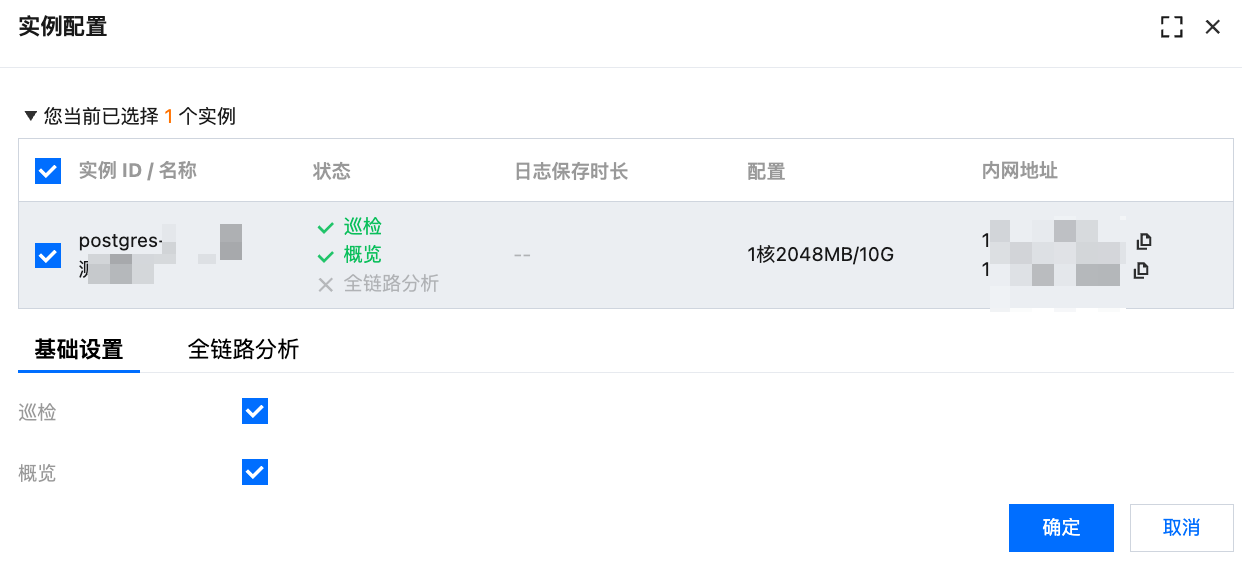Collapse the selected instances list triangle
This screenshot has height=568, width=1242.
pyautogui.click(x=30, y=116)
